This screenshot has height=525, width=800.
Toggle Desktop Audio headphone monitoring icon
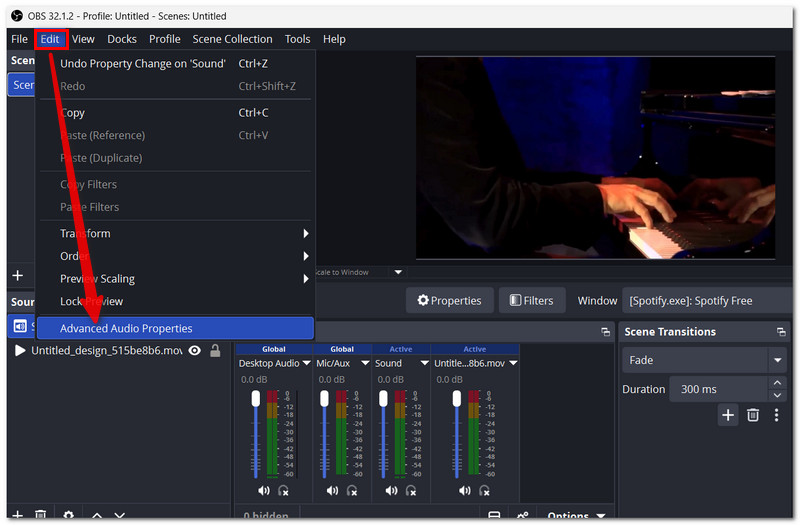tap(283, 491)
